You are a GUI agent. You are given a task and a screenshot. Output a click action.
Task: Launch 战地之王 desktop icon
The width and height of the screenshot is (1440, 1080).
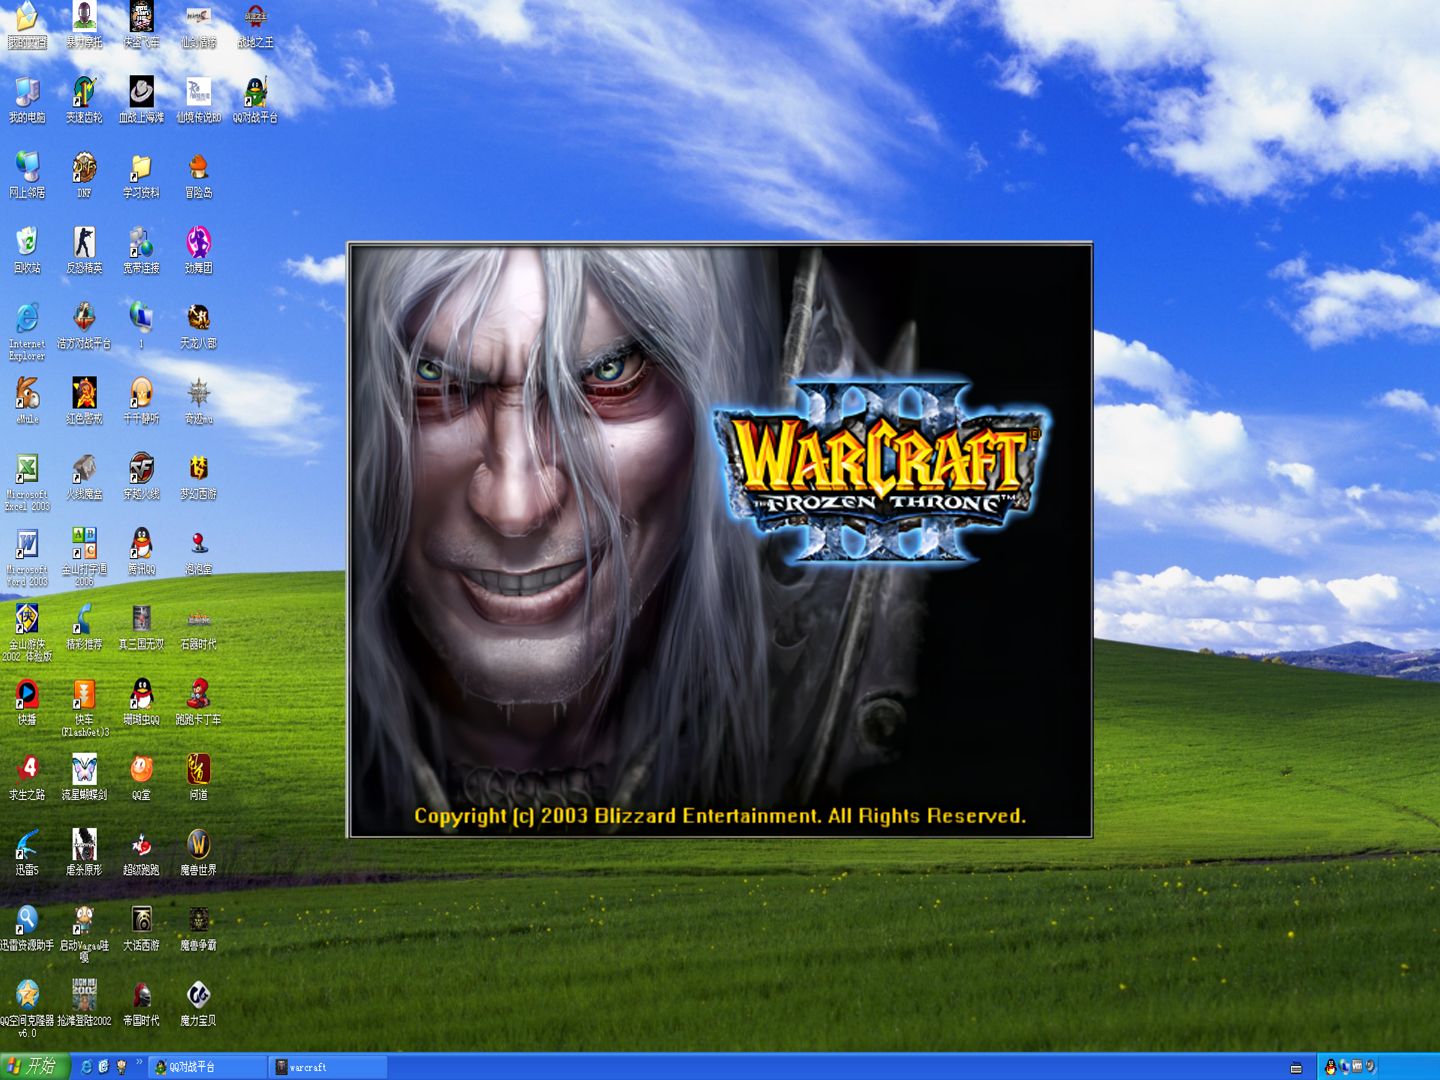256,18
